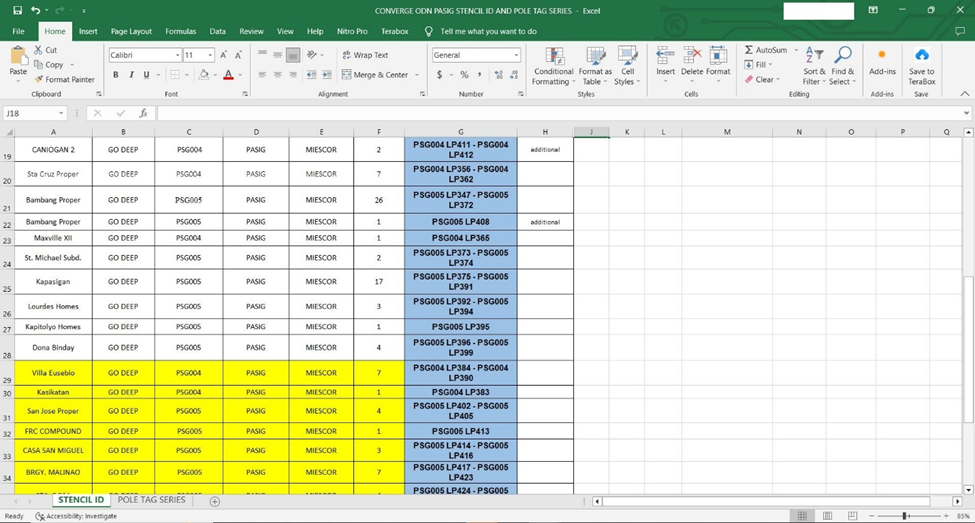975x523 pixels.
Task: Switch to the Nitro Pro tab
Action: [x=352, y=31]
